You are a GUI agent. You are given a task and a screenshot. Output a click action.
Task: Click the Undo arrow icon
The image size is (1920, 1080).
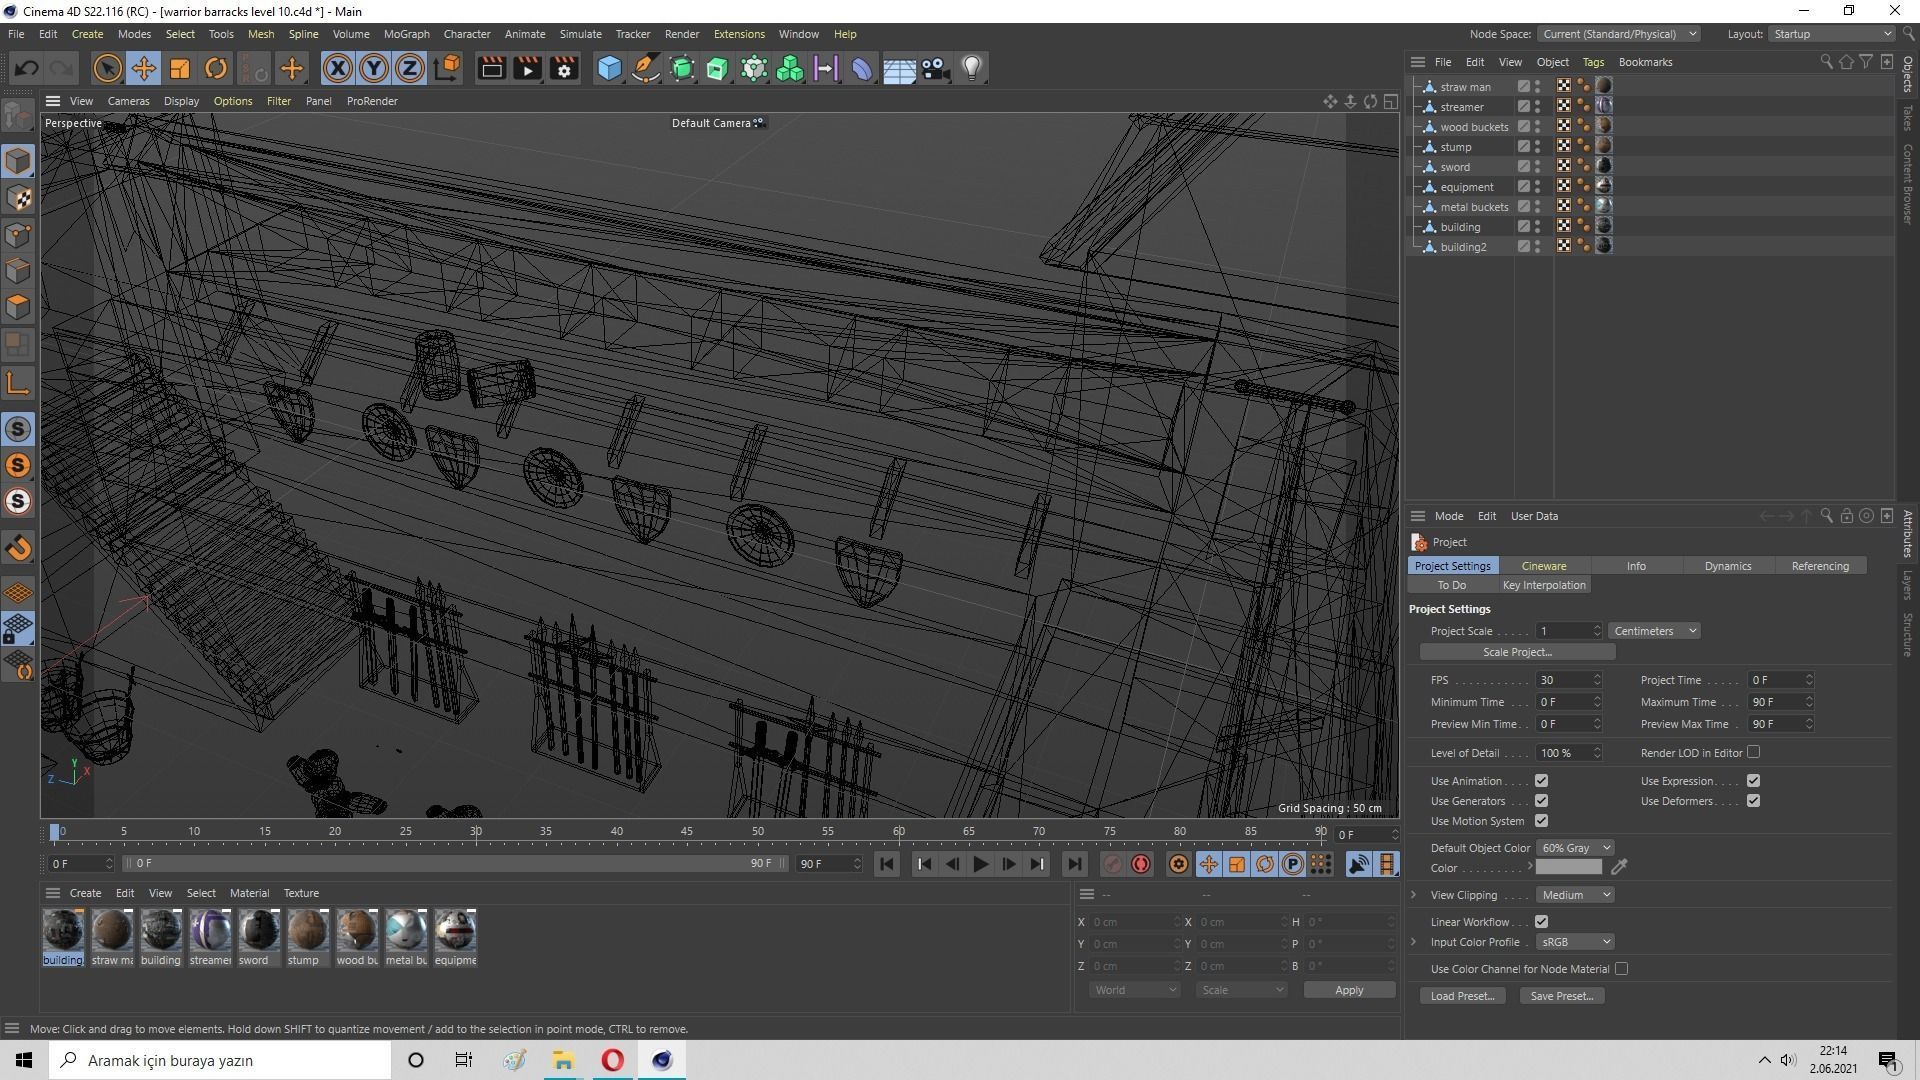coord(27,68)
